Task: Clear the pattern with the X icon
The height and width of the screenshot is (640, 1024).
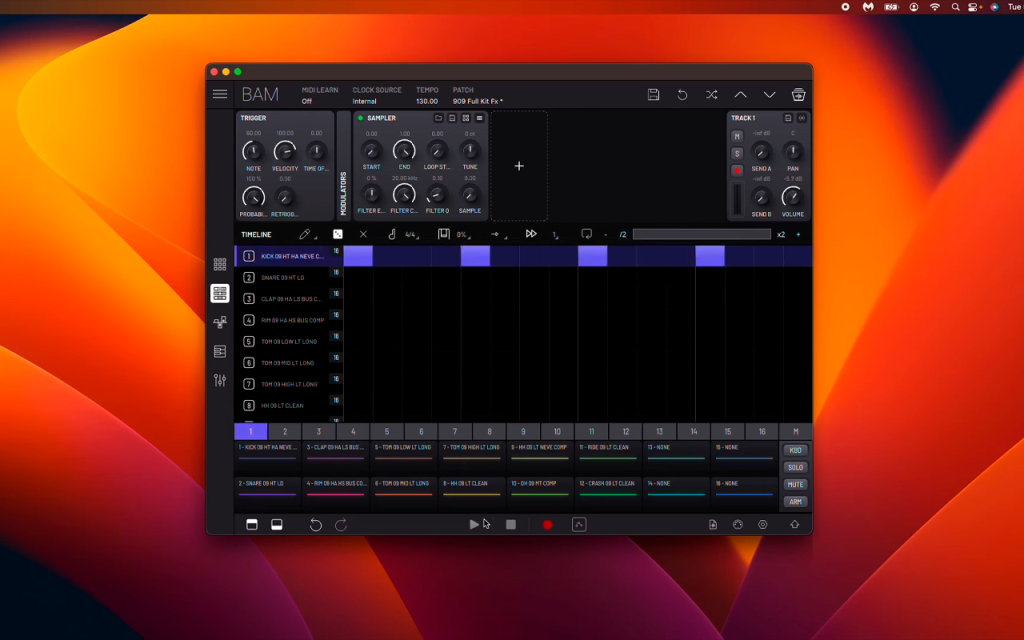Action: pyautogui.click(x=363, y=234)
